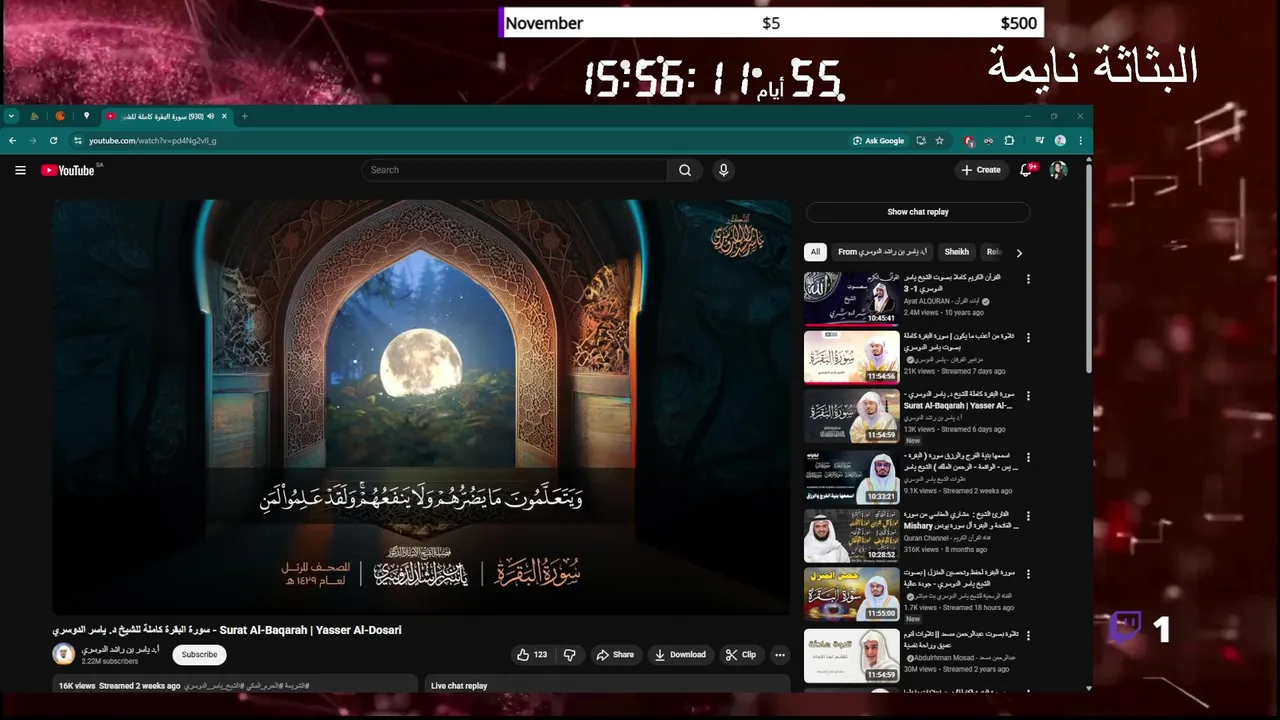1280x720 pixels.
Task: Open options for Abdulrhman Mosad video
Action: pos(1028,634)
